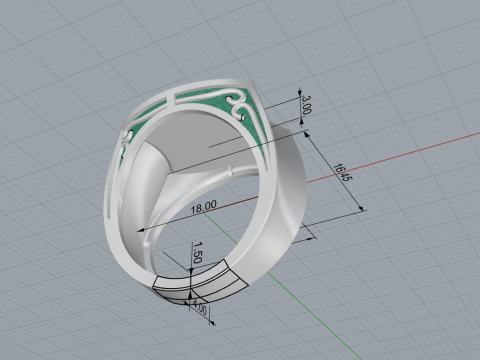
Task: Select the 16.45 dimension label
Action: (x=343, y=172)
